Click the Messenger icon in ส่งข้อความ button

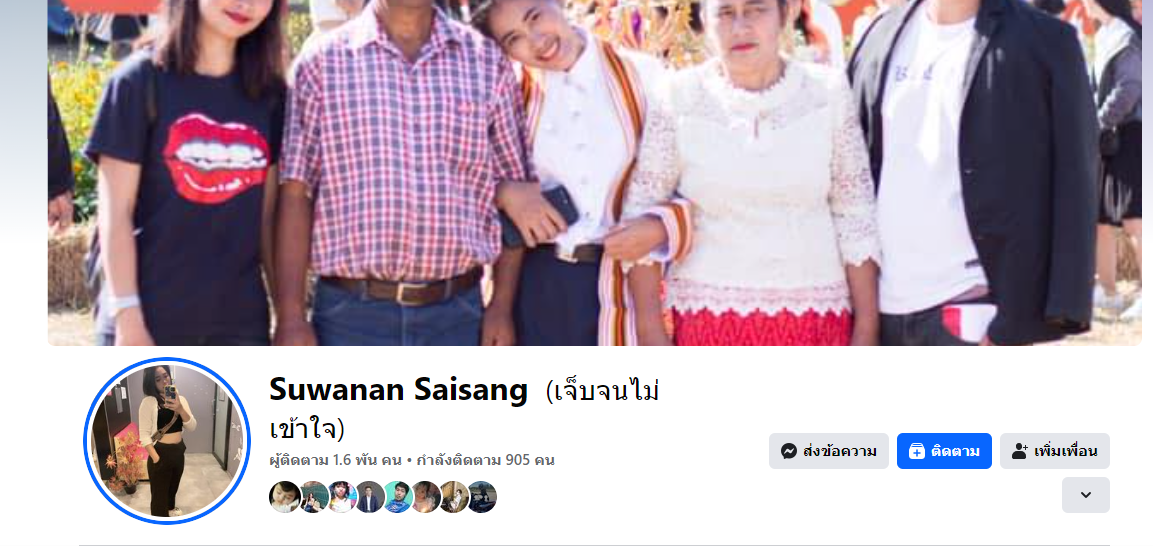789,451
